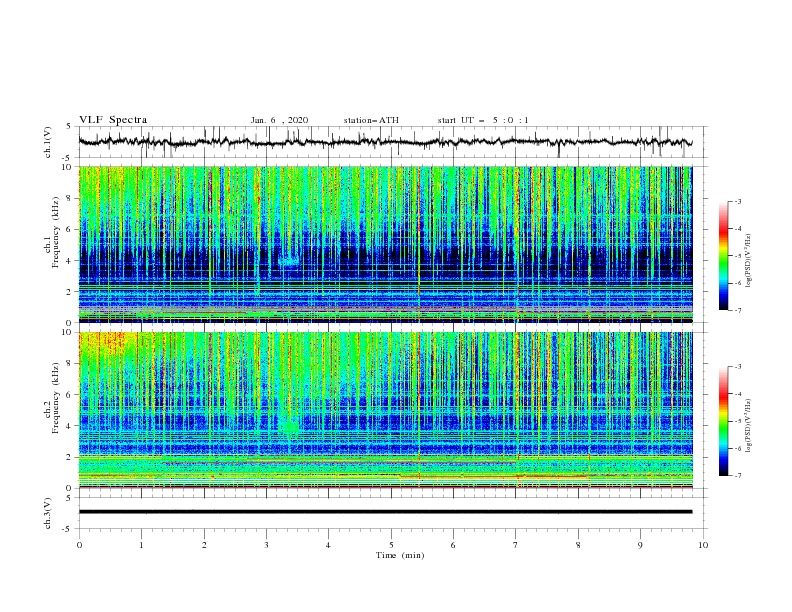Select the date "Jan. 6 , 2020"
792x612 pixels.
coord(279,120)
